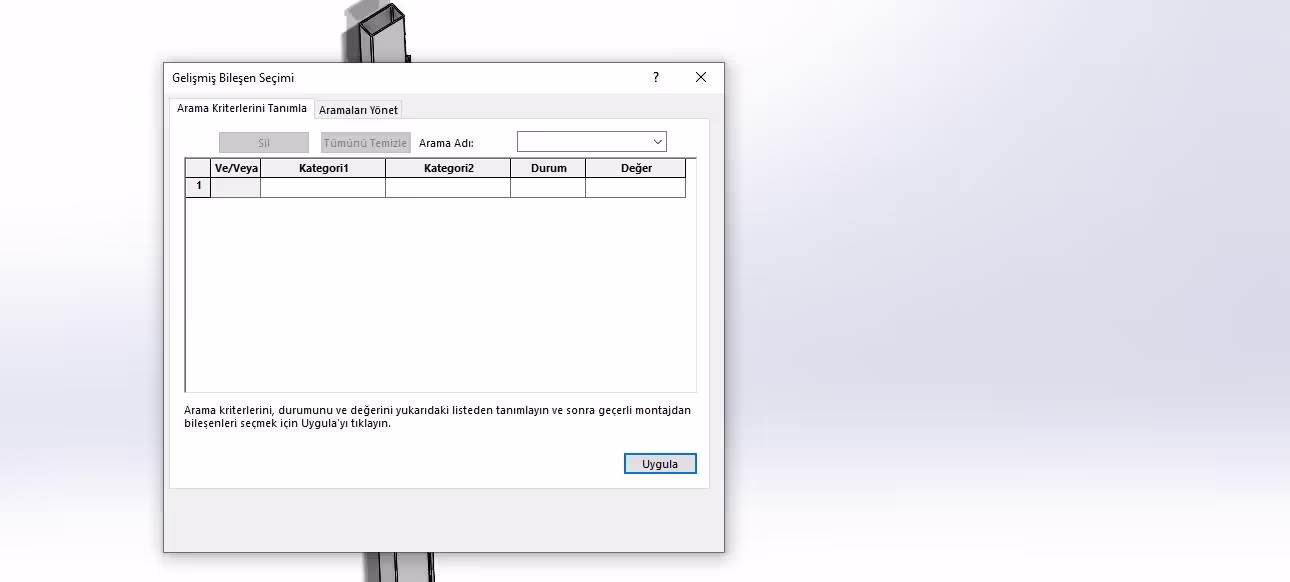Click the Ve/Veya cell in row 1

[x=236, y=187]
